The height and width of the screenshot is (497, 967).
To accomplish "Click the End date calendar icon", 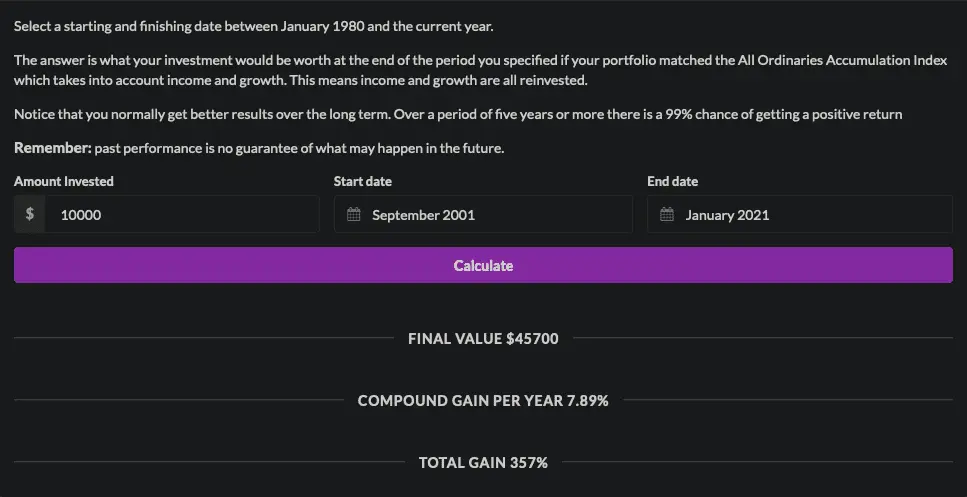I will (667, 215).
